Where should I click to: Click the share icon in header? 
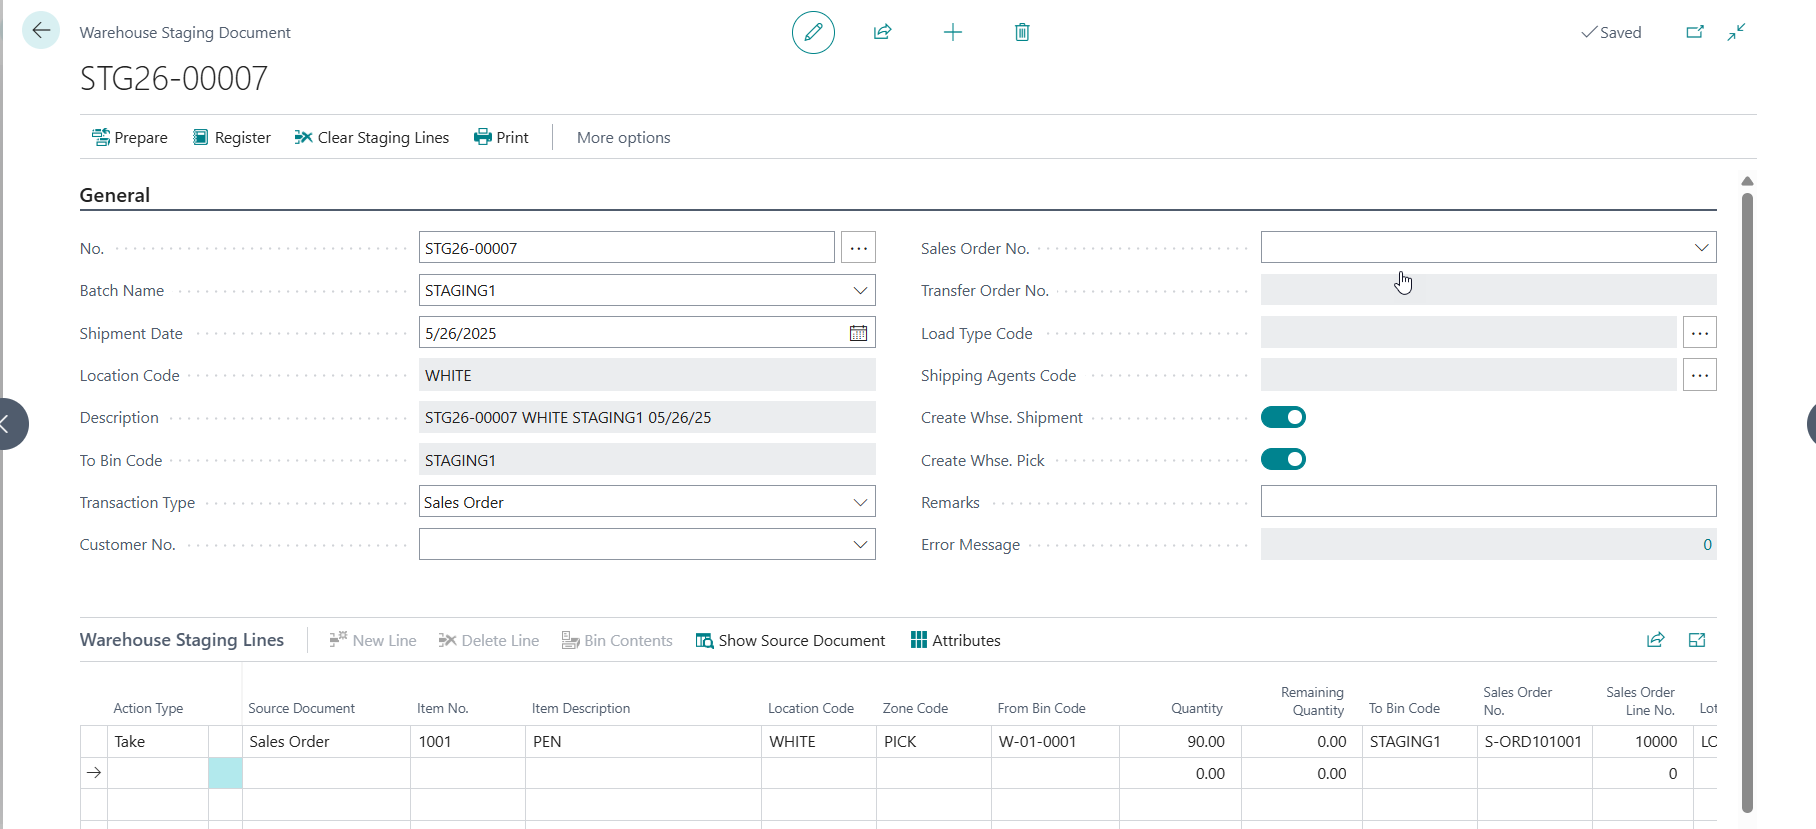click(882, 32)
